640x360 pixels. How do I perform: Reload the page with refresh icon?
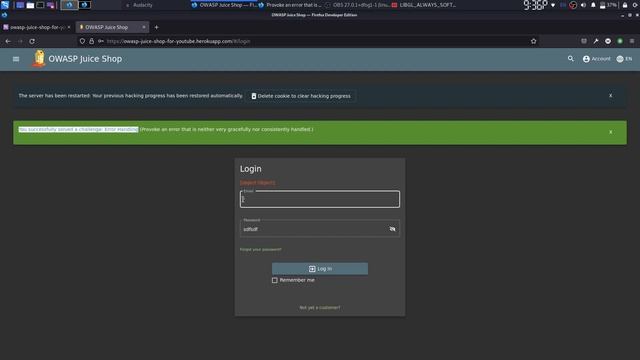coord(32,41)
